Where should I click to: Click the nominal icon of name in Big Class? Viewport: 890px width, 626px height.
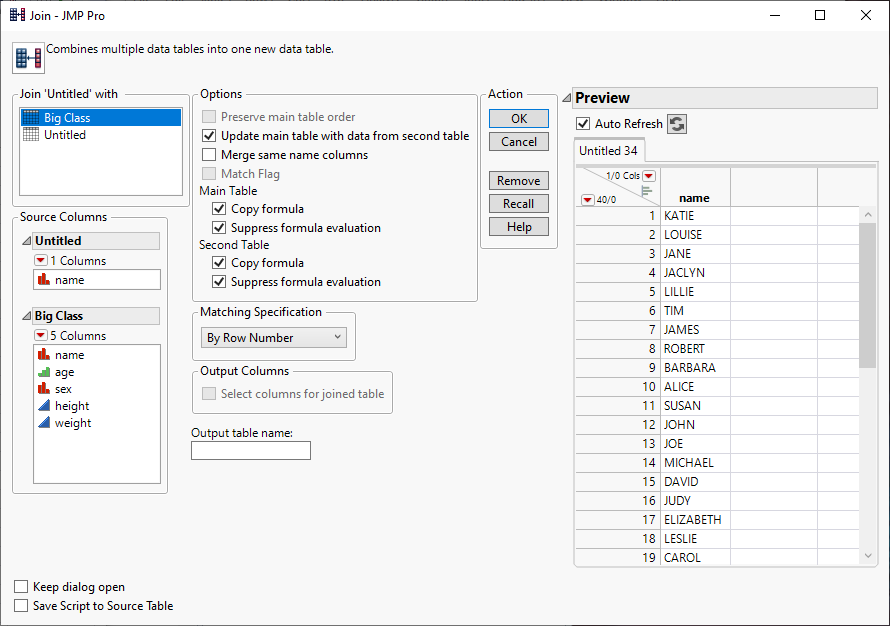[44, 354]
